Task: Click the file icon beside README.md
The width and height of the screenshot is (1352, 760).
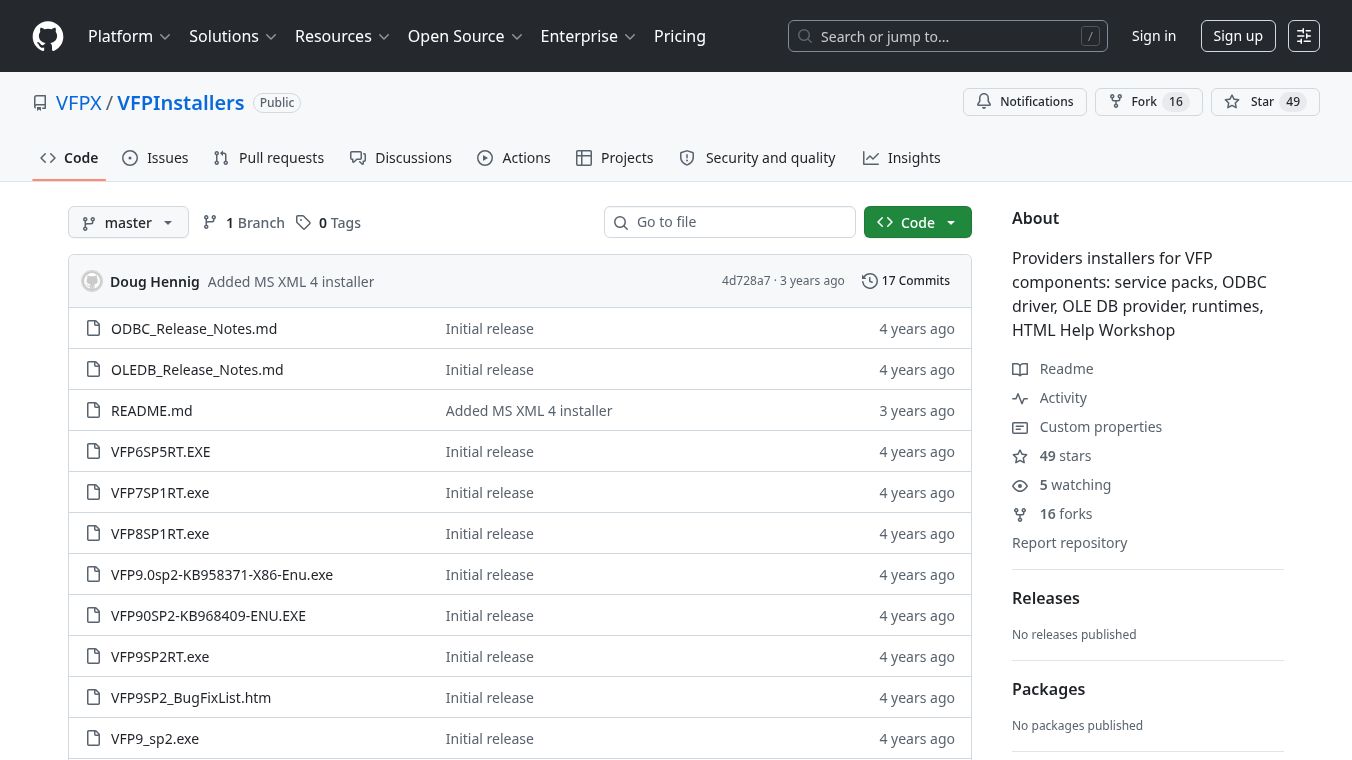Action: [x=93, y=410]
